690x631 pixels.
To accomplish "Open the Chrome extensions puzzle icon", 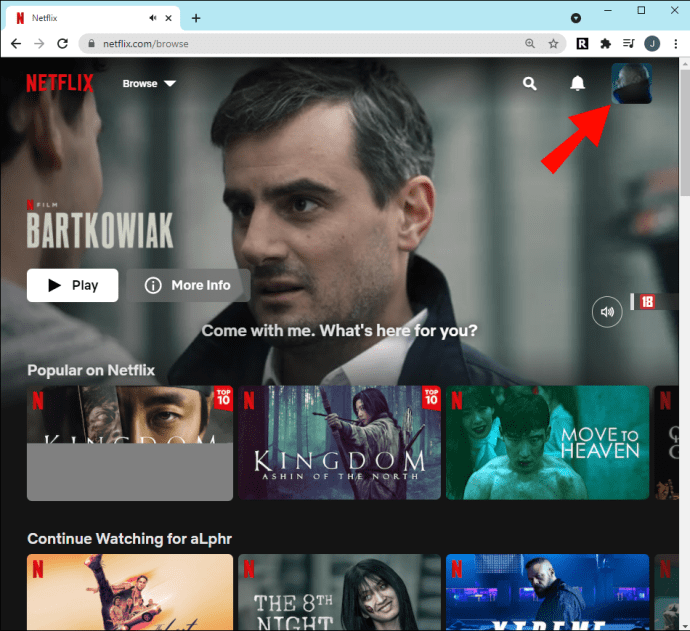I will [606, 44].
